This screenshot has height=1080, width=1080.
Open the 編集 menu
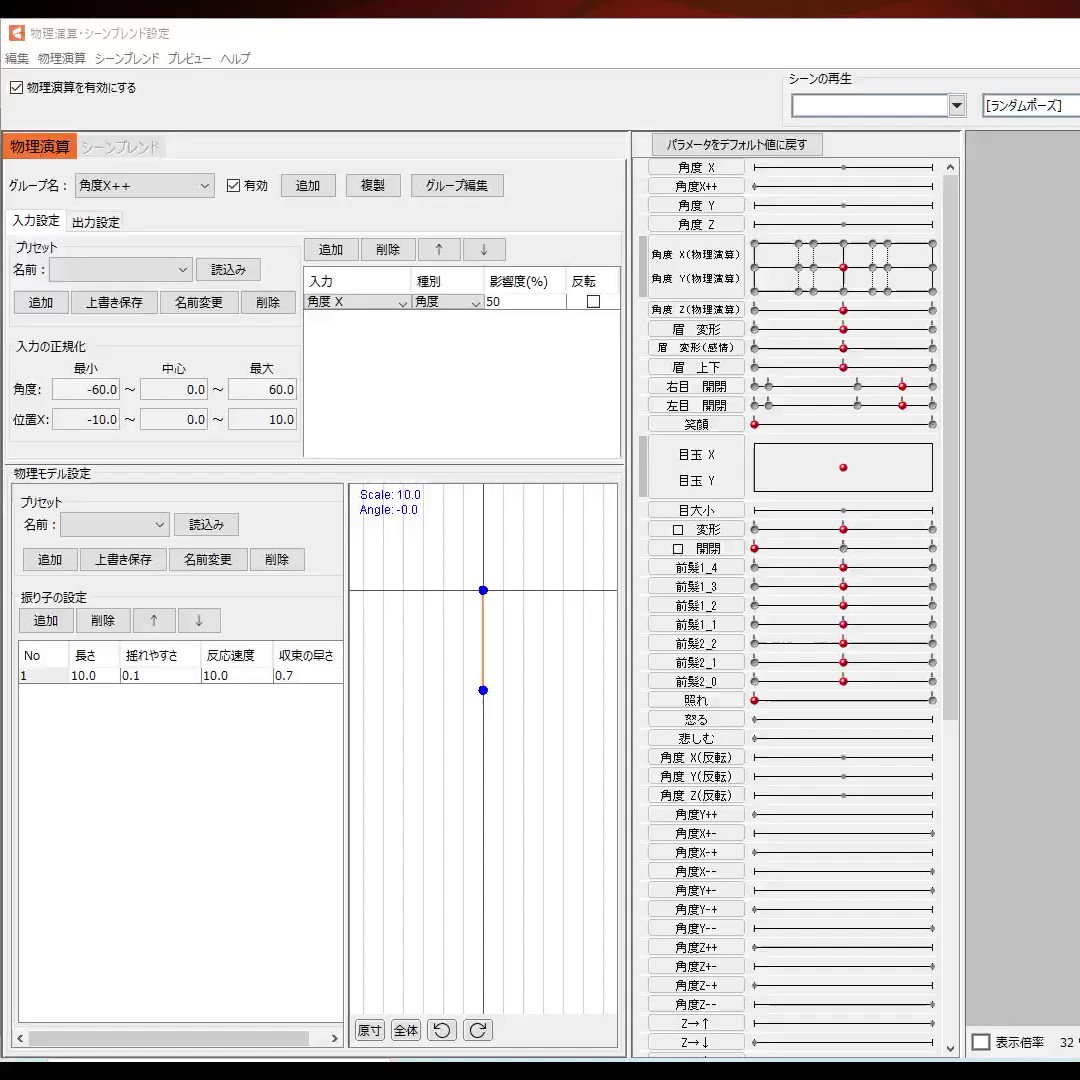pyautogui.click(x=17, y=59)
